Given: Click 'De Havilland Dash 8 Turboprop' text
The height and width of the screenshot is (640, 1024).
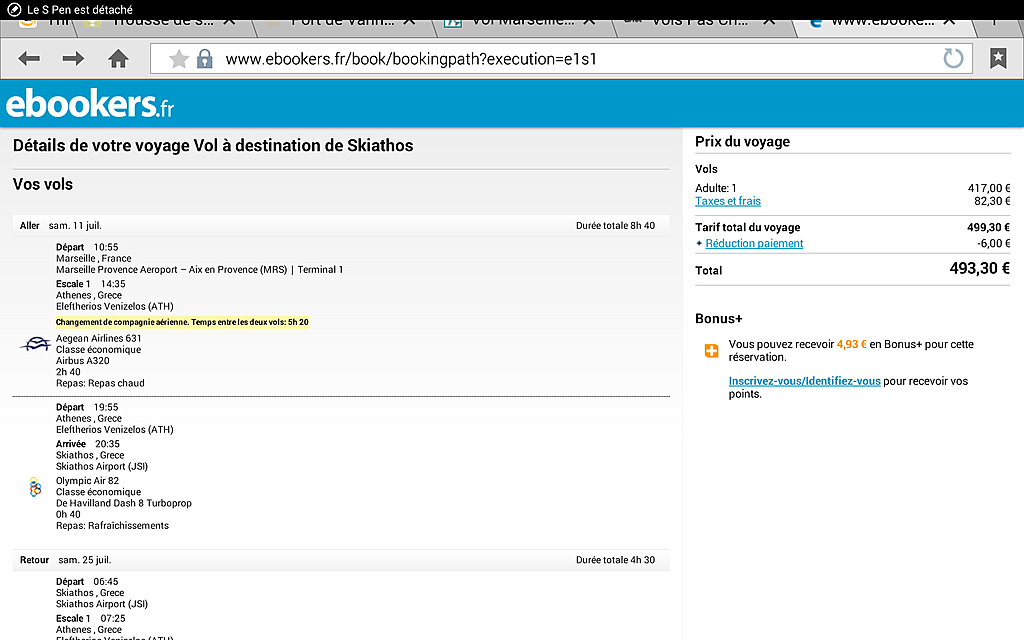Looking at the screenshot, I should 123,503.
